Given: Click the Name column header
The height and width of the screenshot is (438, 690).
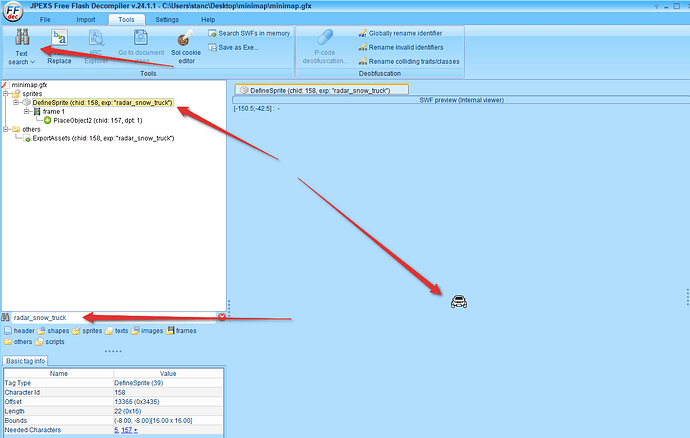Looking at the screenshot, I should click(x=59, y=373).
